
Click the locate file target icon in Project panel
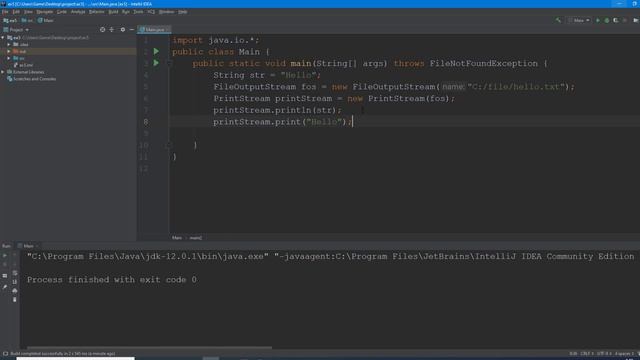tap(102, 29)
